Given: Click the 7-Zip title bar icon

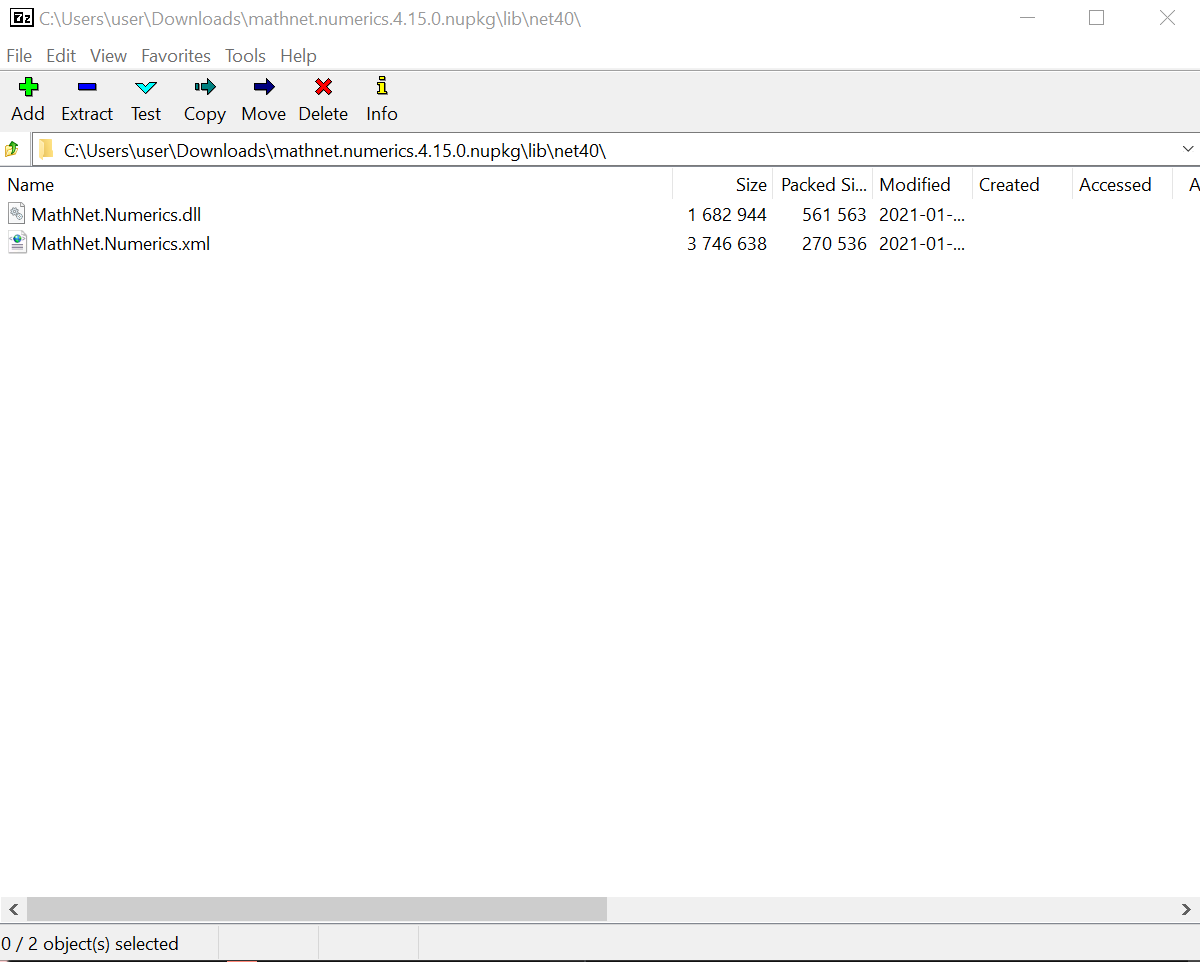Looking at the screenshot, I should click(x=21, y=18).
